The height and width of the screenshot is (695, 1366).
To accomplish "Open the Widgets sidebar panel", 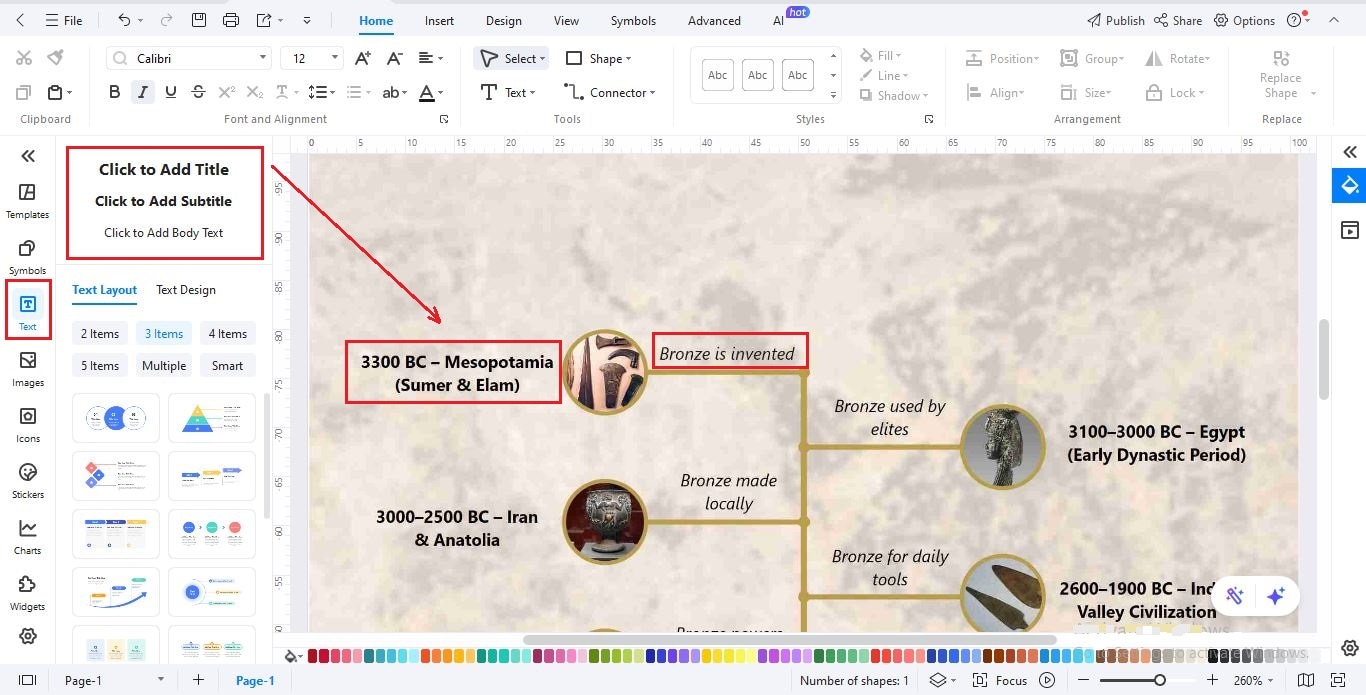I will click(x=28, y=592).
